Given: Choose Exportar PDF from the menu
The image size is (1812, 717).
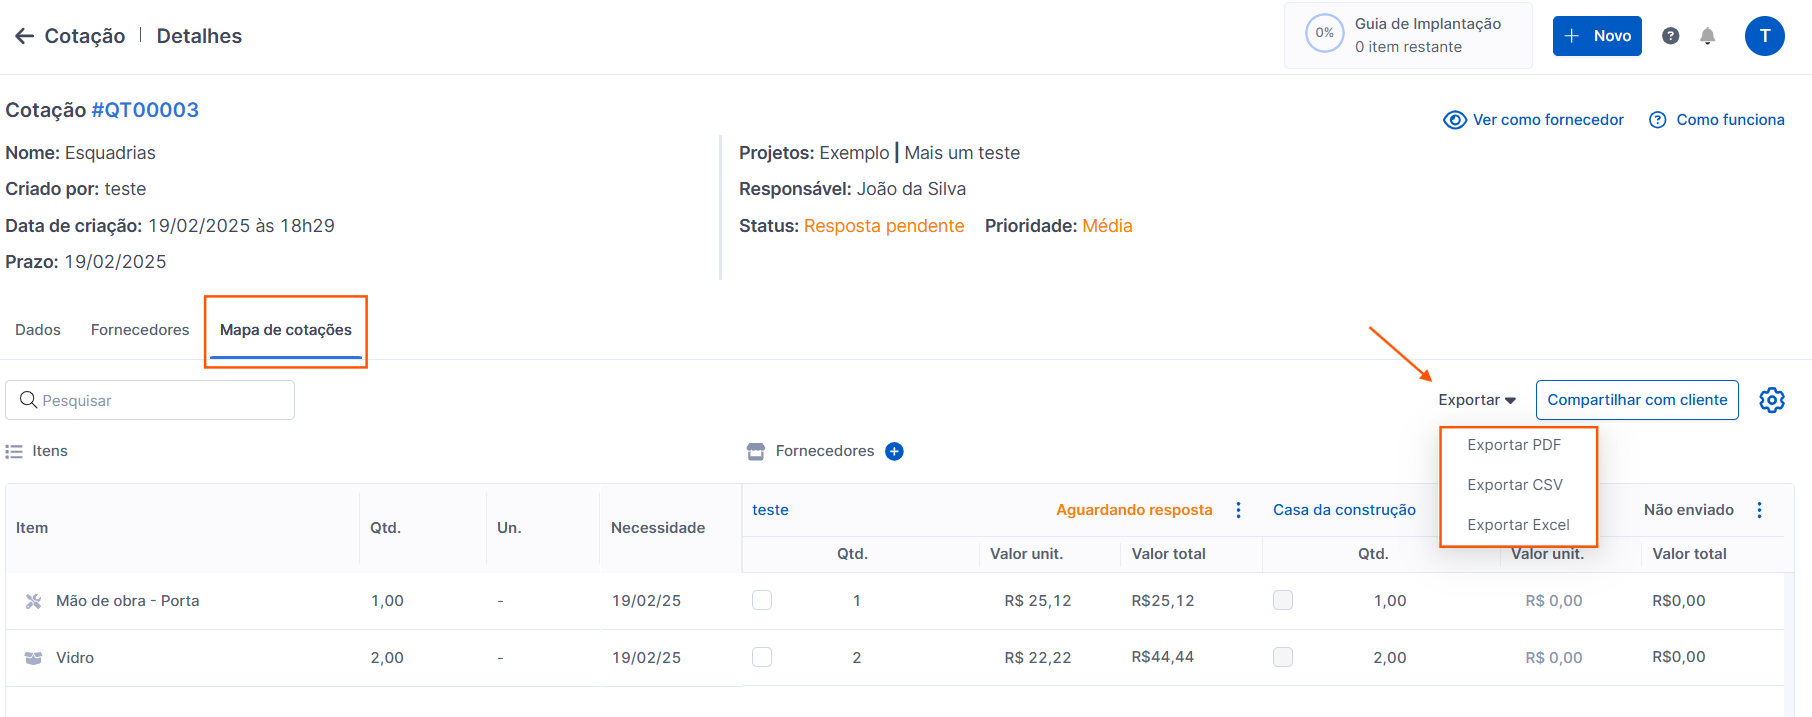Looking at the screenshot, I should click(1513, 445).
